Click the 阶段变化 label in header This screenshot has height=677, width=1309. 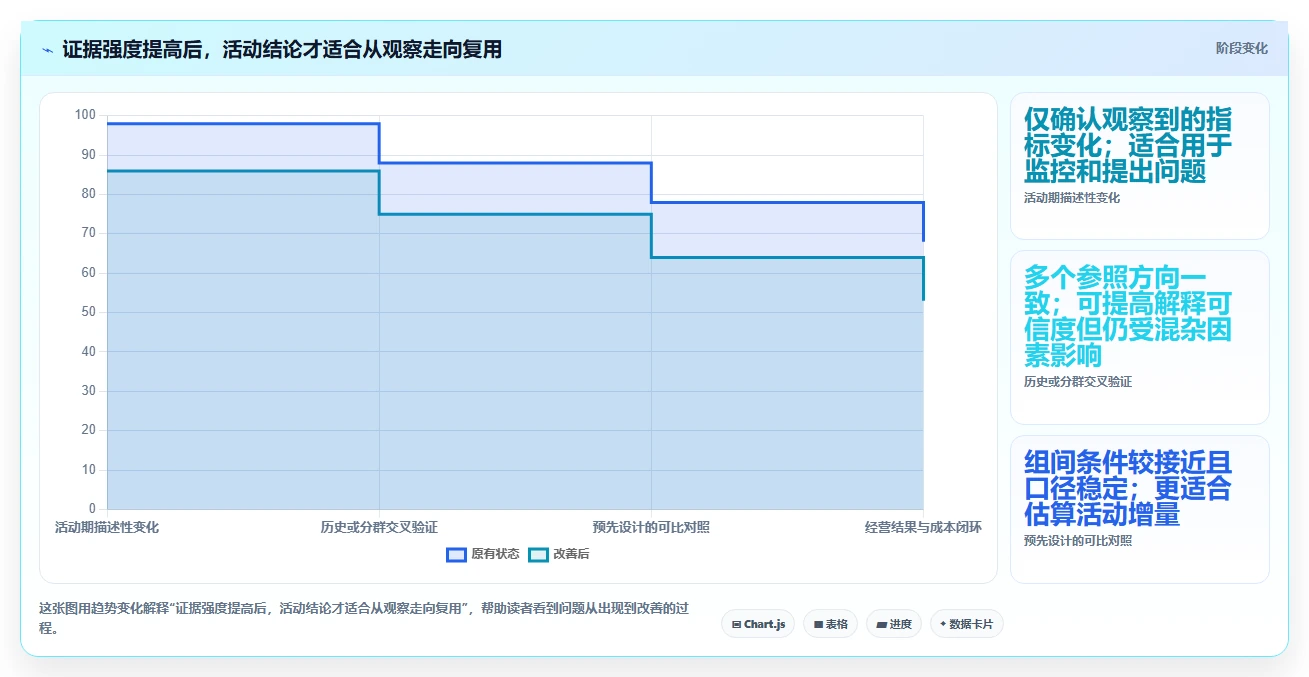tap(1241, 48)
